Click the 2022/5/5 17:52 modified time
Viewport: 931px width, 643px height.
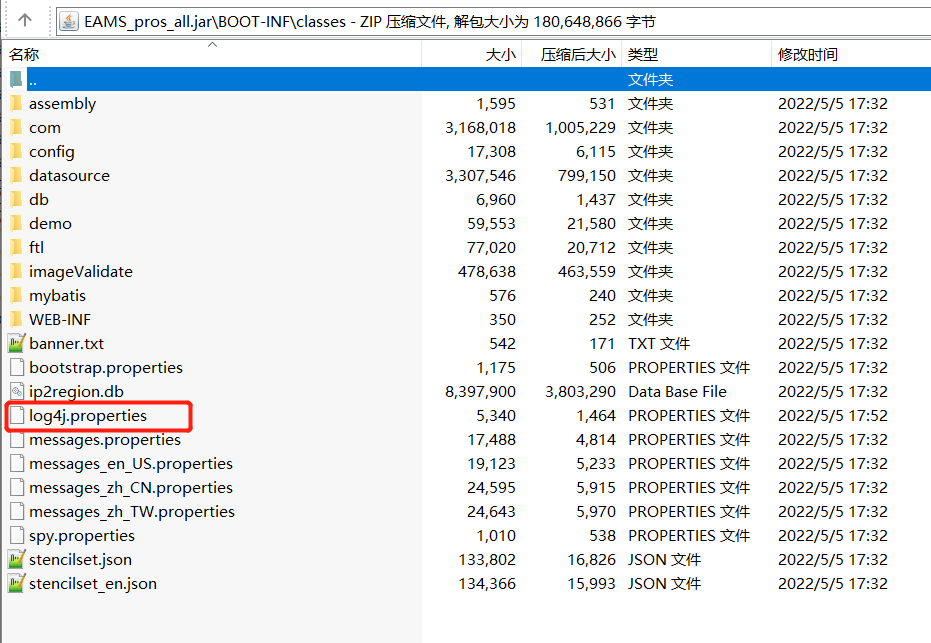[x=832, y=416]
